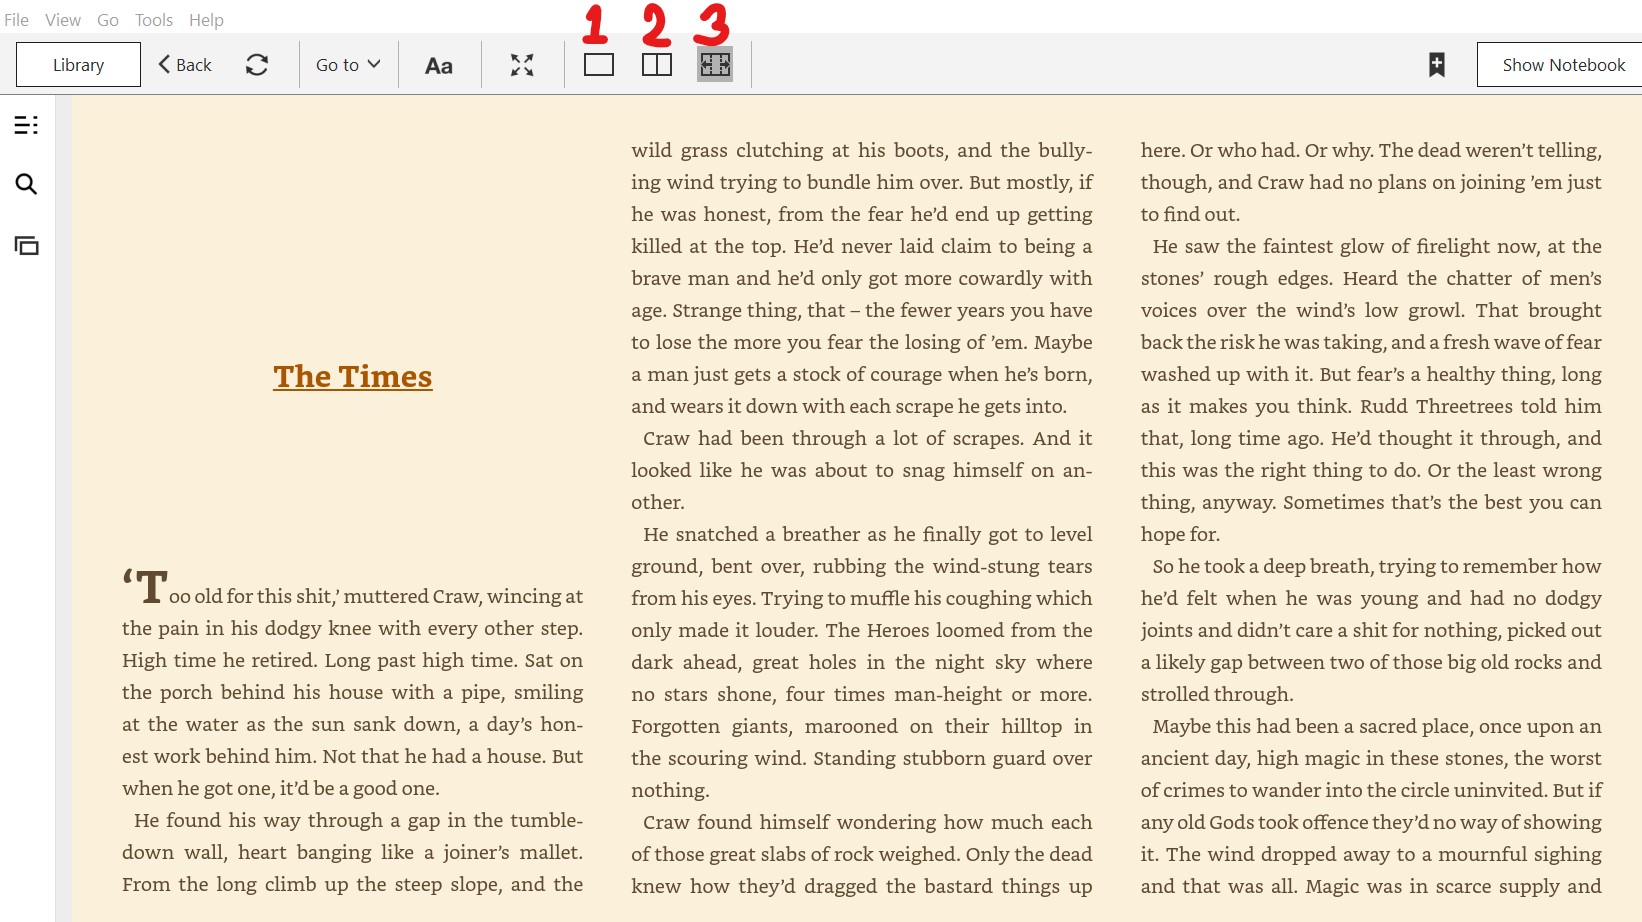The image size is (1642, 922).
Task: Open the View menu
Action: coord(62,19)
